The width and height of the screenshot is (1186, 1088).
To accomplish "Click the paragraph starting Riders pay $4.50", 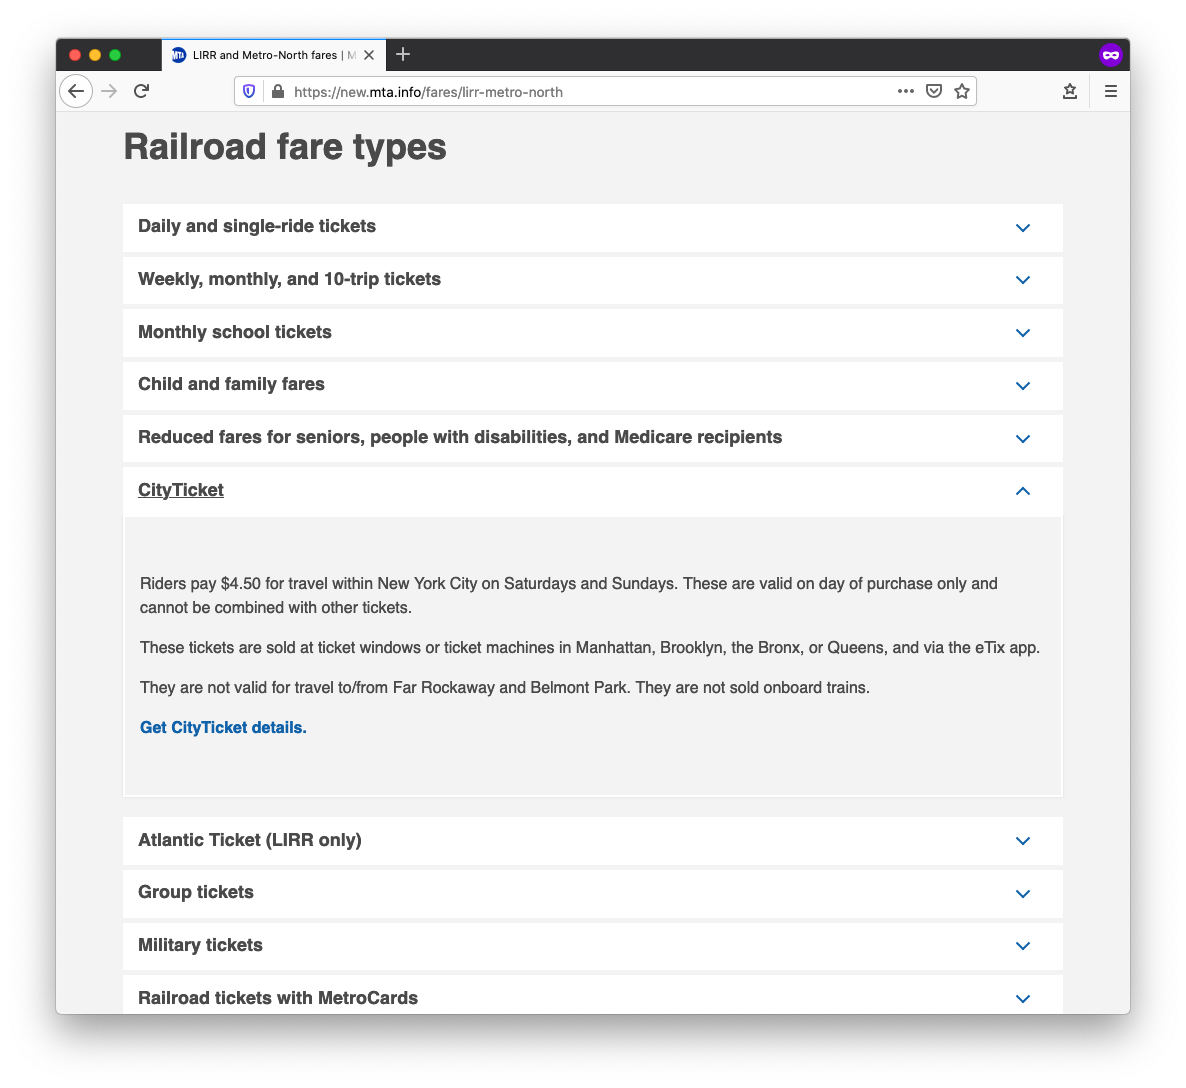I will pyautogui.click(x=569, y=595).
